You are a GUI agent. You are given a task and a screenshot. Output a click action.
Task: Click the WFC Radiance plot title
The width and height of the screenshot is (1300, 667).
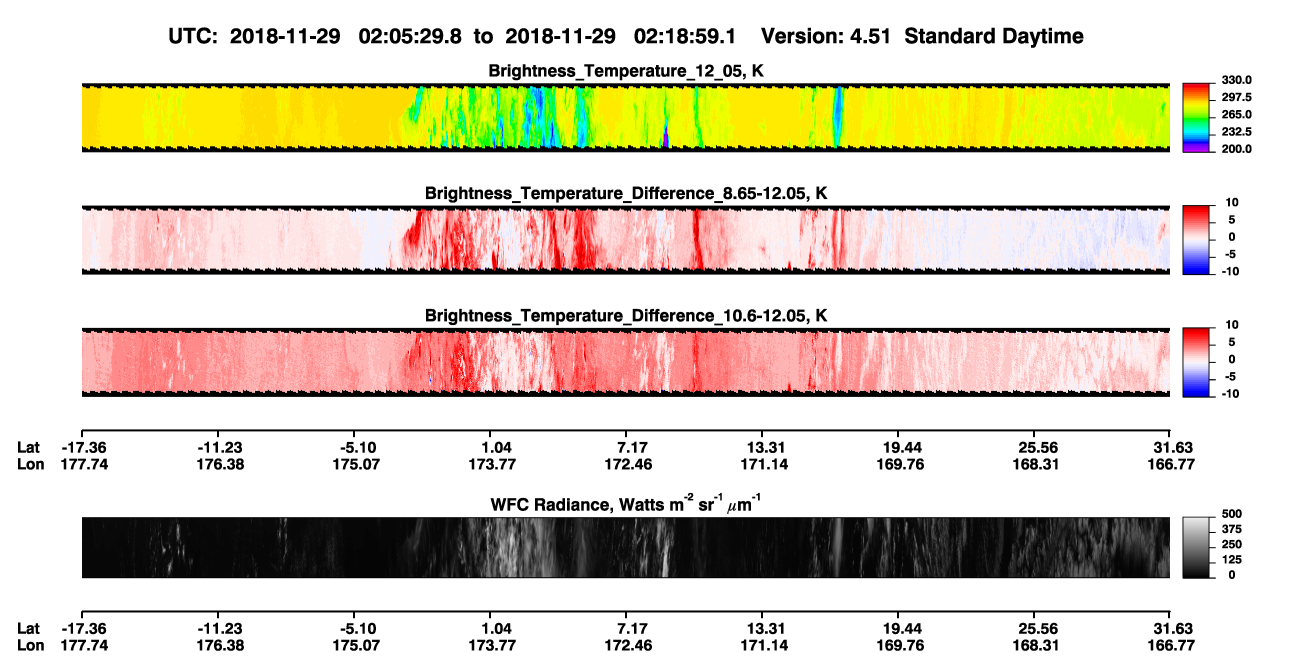click(x=626, y=503)
